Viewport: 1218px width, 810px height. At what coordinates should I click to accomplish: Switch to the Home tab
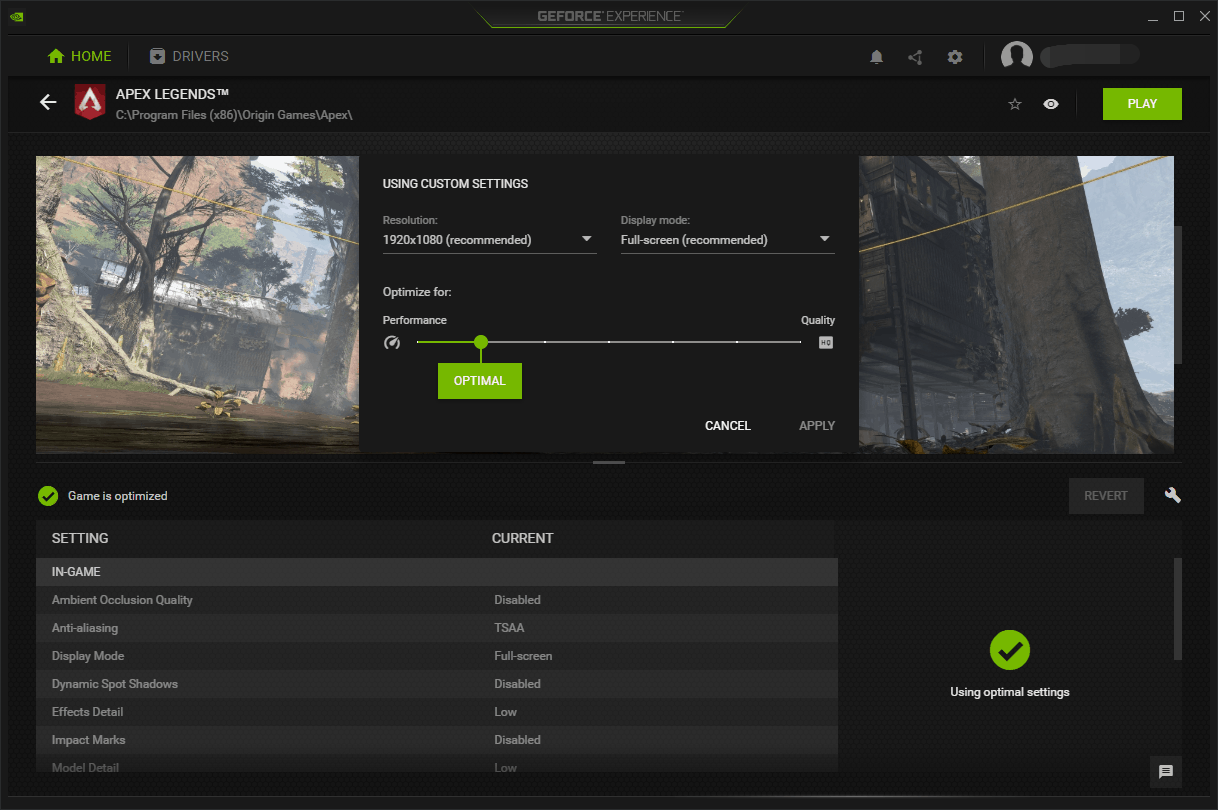tap(79, 56)
